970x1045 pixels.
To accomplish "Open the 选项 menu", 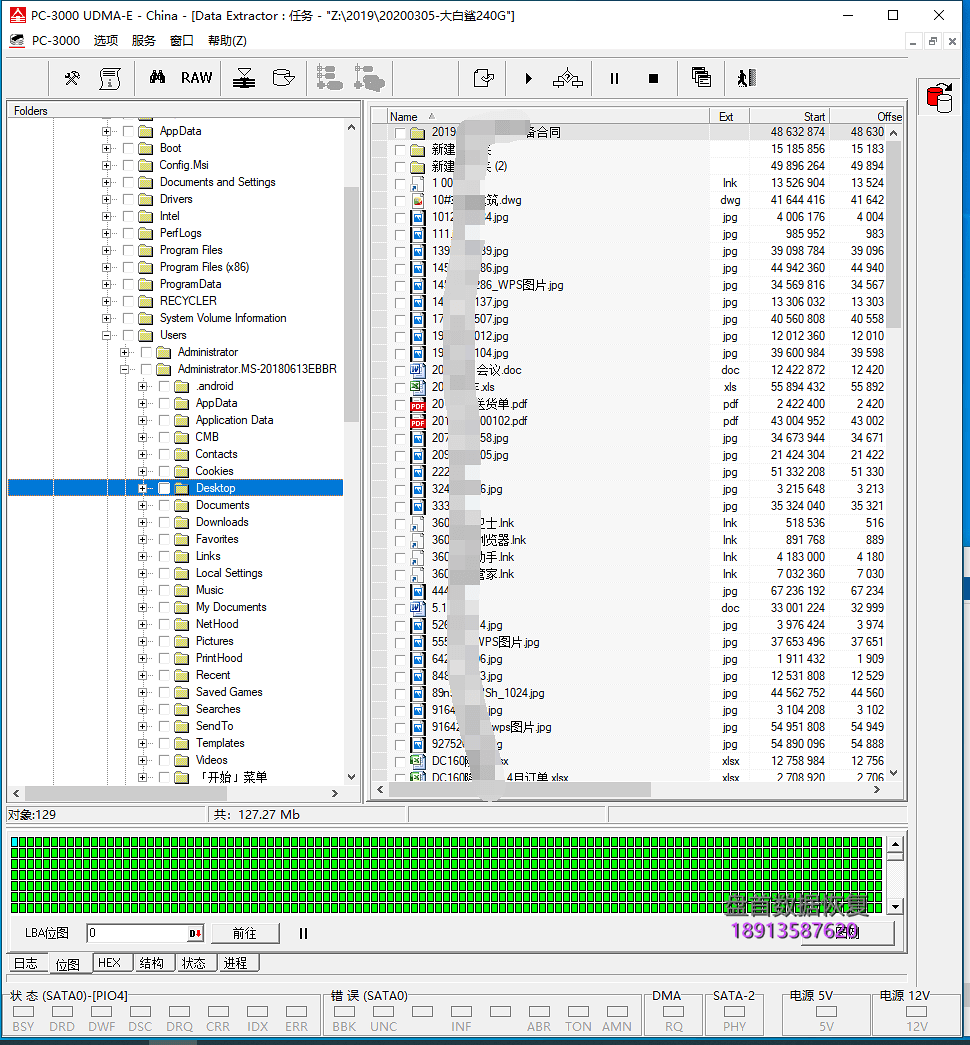I will 105,41.
